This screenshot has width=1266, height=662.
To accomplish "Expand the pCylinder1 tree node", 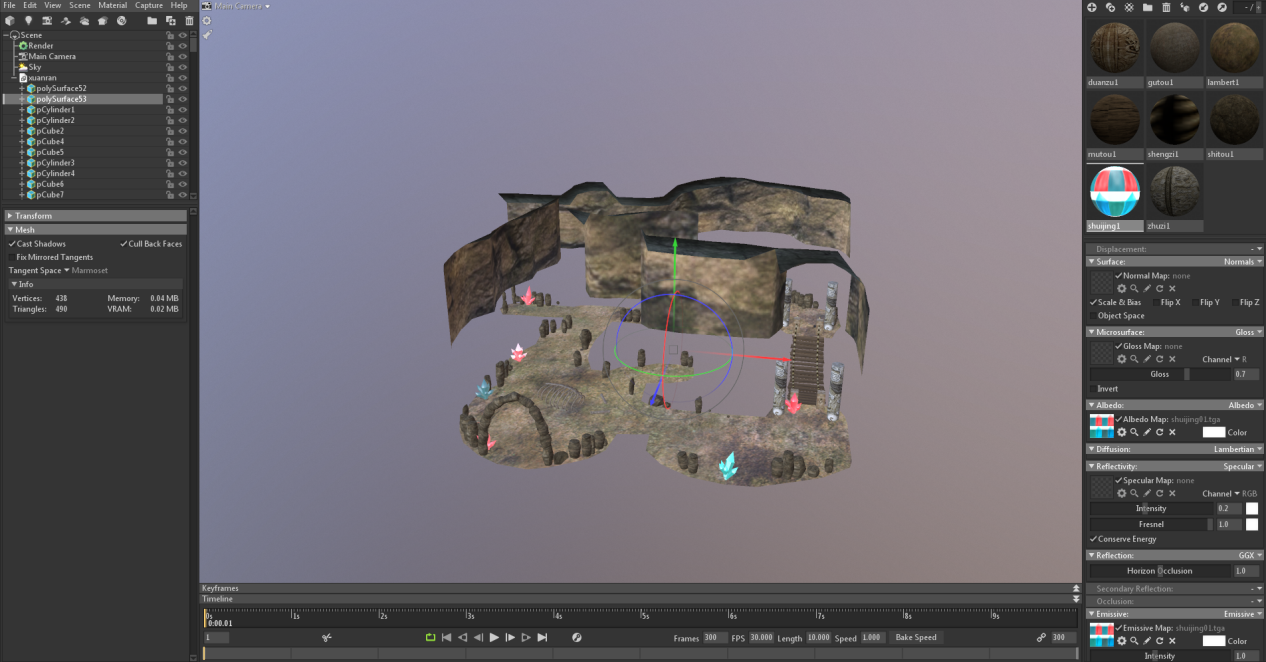I will [22, 110].
